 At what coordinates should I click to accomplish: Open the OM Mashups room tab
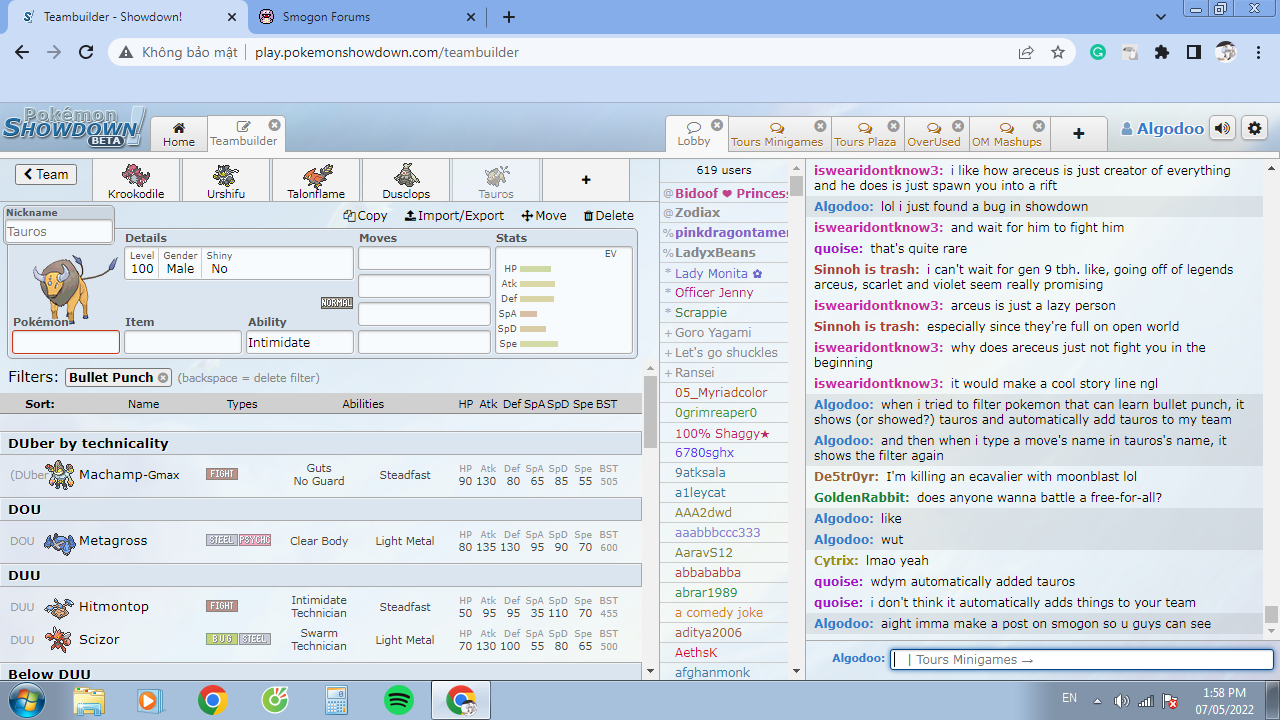[x=1007, y=134]
